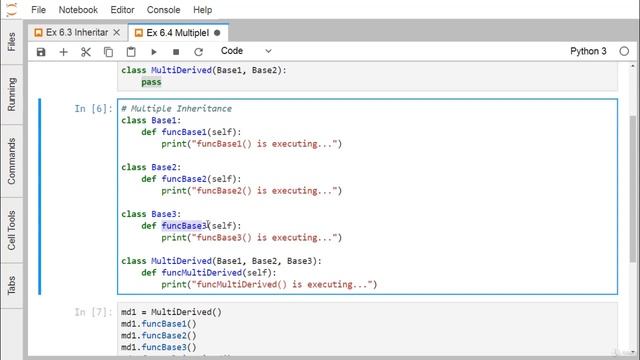
Task: Close the Ex 6.3 Inheritar tab
Action: click(117, 33)
